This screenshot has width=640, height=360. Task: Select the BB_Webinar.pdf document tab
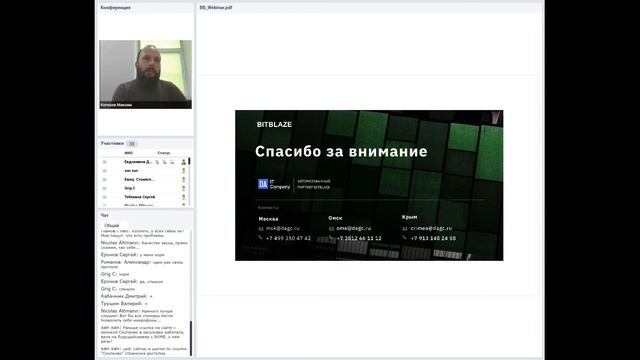[x=216, y=7]
